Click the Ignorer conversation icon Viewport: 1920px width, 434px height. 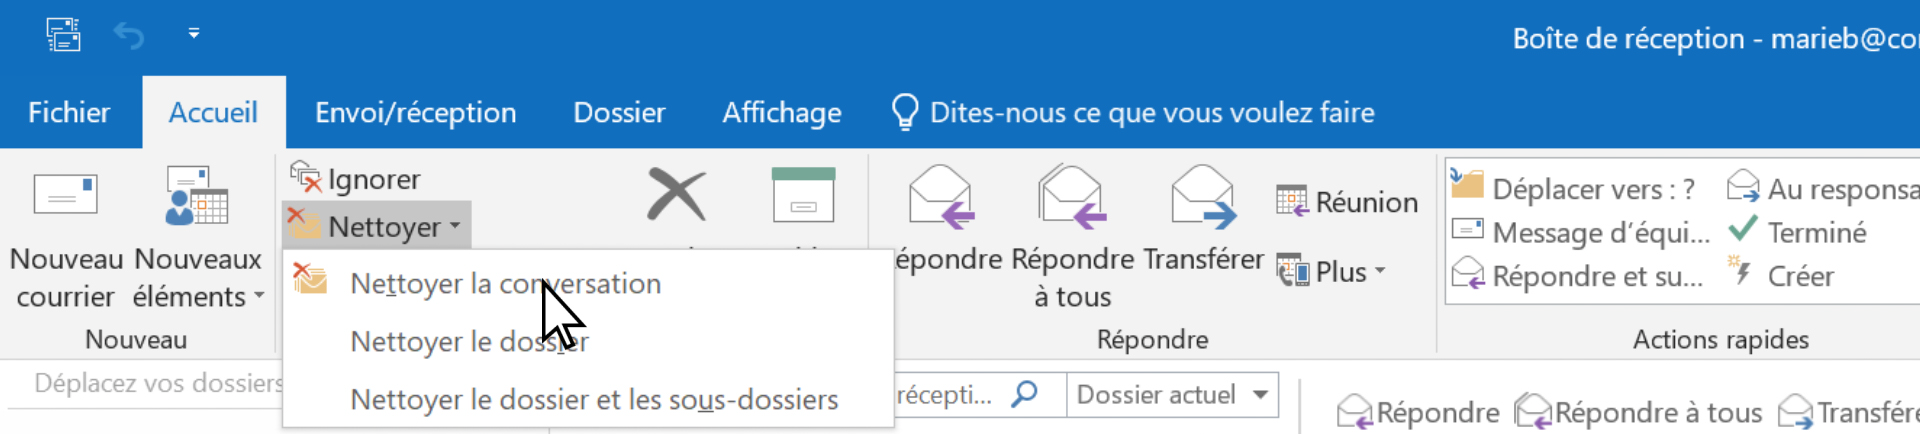(x=306, y=178)
